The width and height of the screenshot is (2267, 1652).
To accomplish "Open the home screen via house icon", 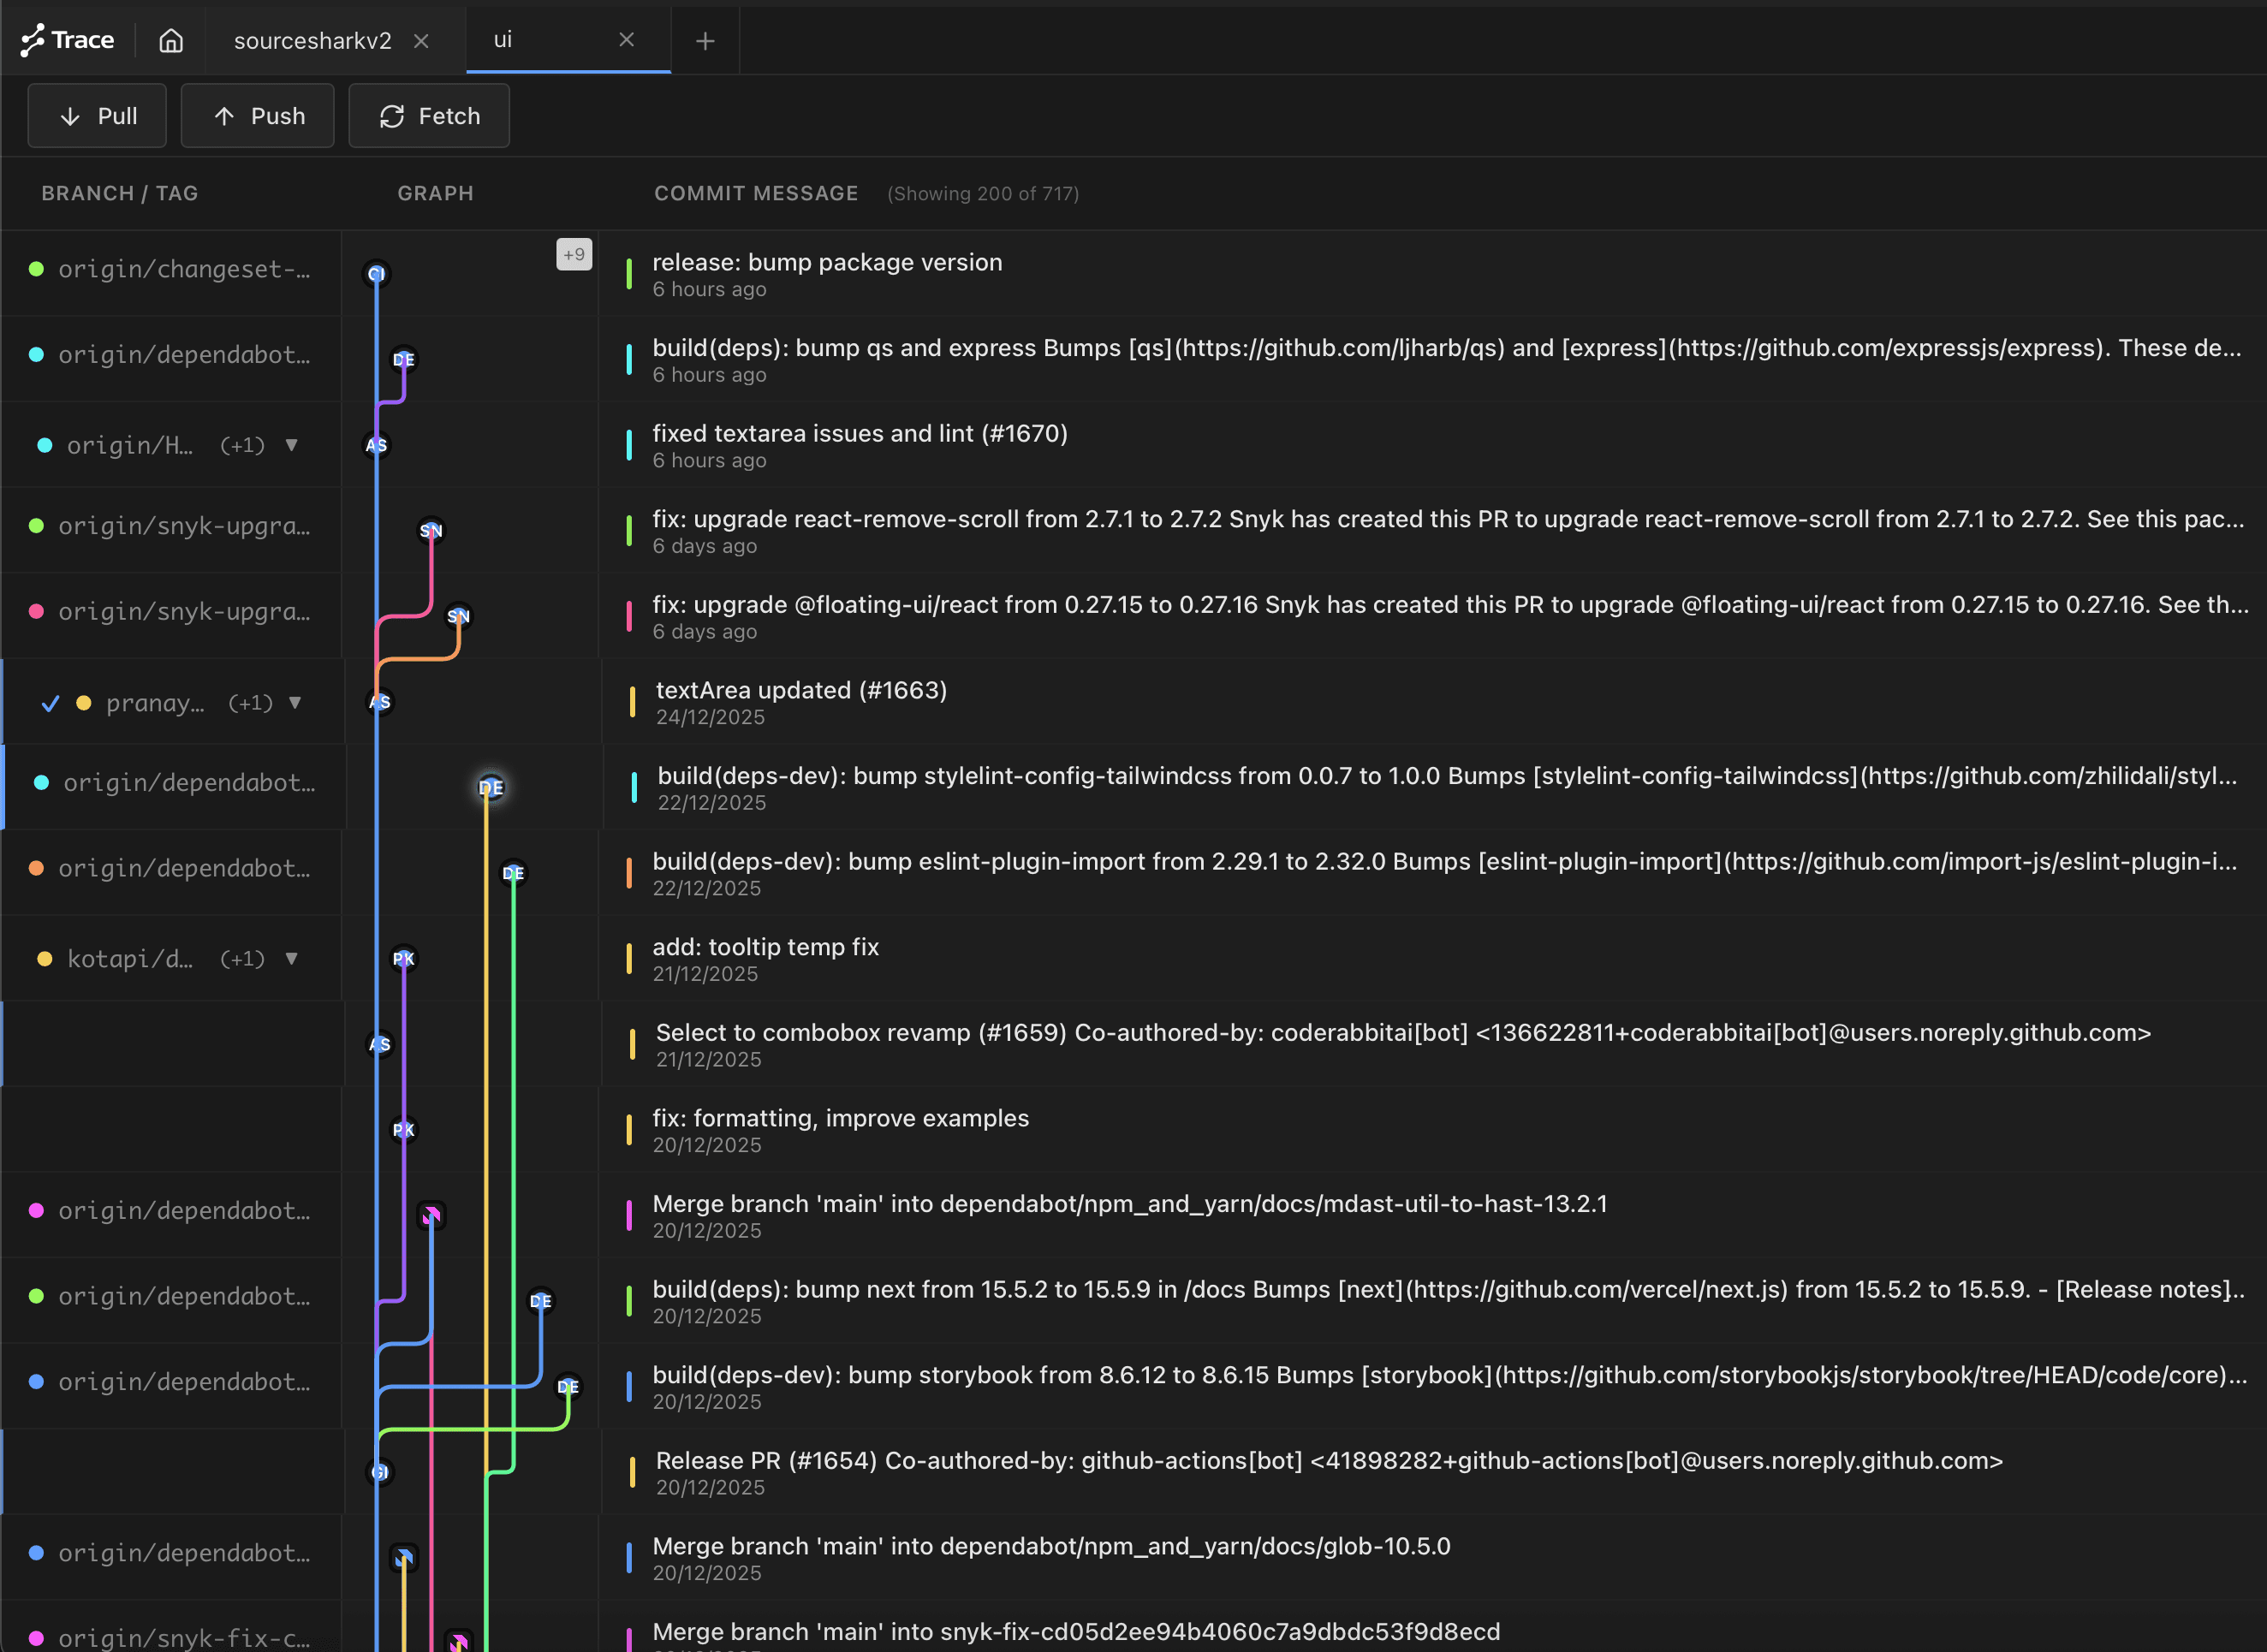I will tap(170, 41).
